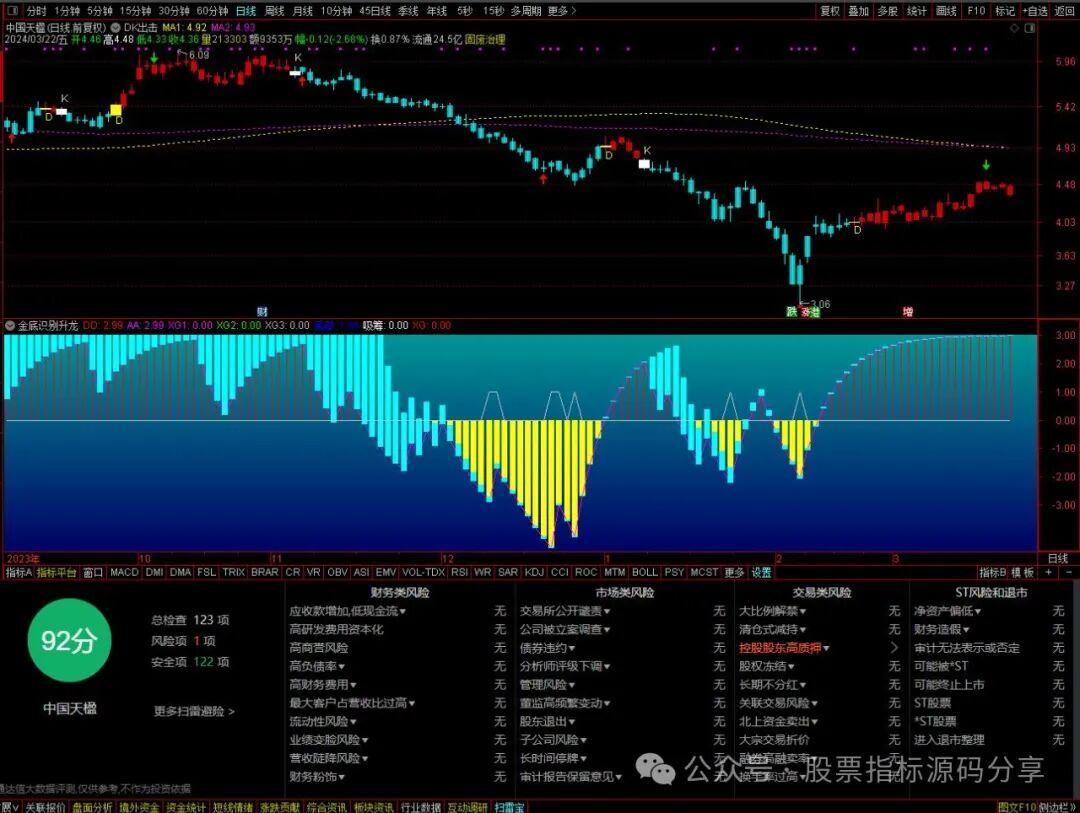The height and width of the screenshot is (813, 1080).
Task: Switch to 分时 intraday view
Action: pos(37,11)
